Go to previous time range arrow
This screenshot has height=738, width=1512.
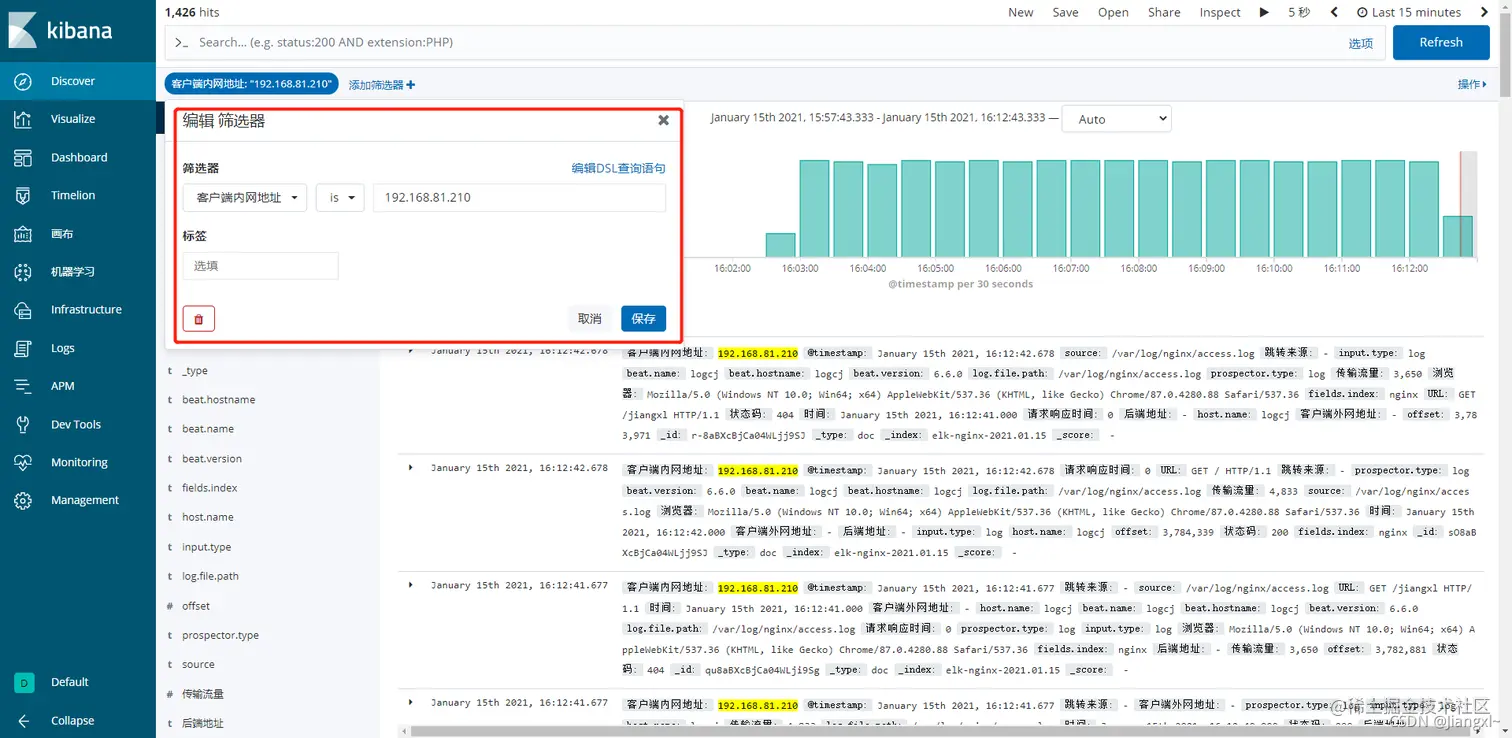(1334, 12)
